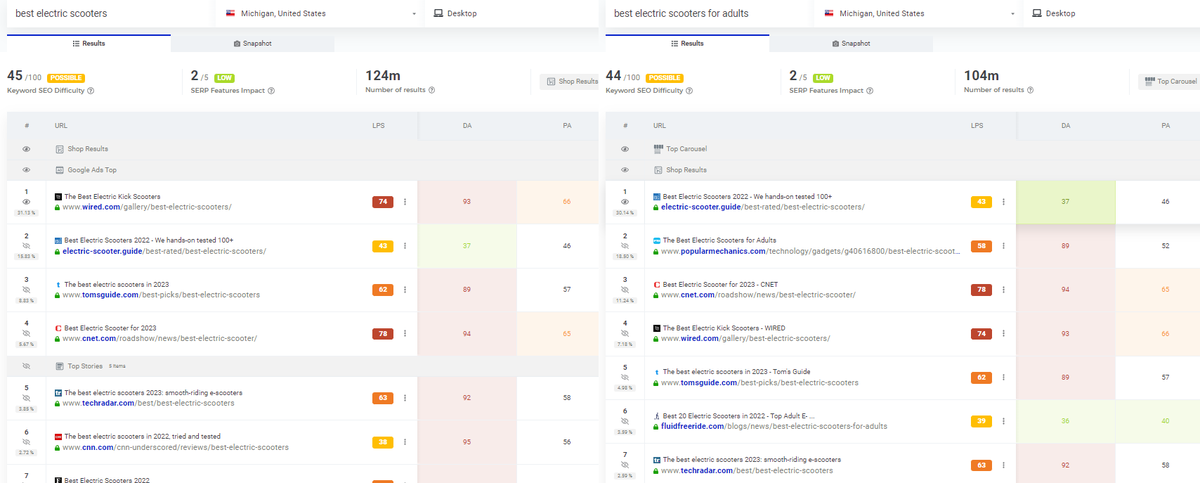Click the POSSIBLE difficulty badge in left panel

tap(66, 77)
